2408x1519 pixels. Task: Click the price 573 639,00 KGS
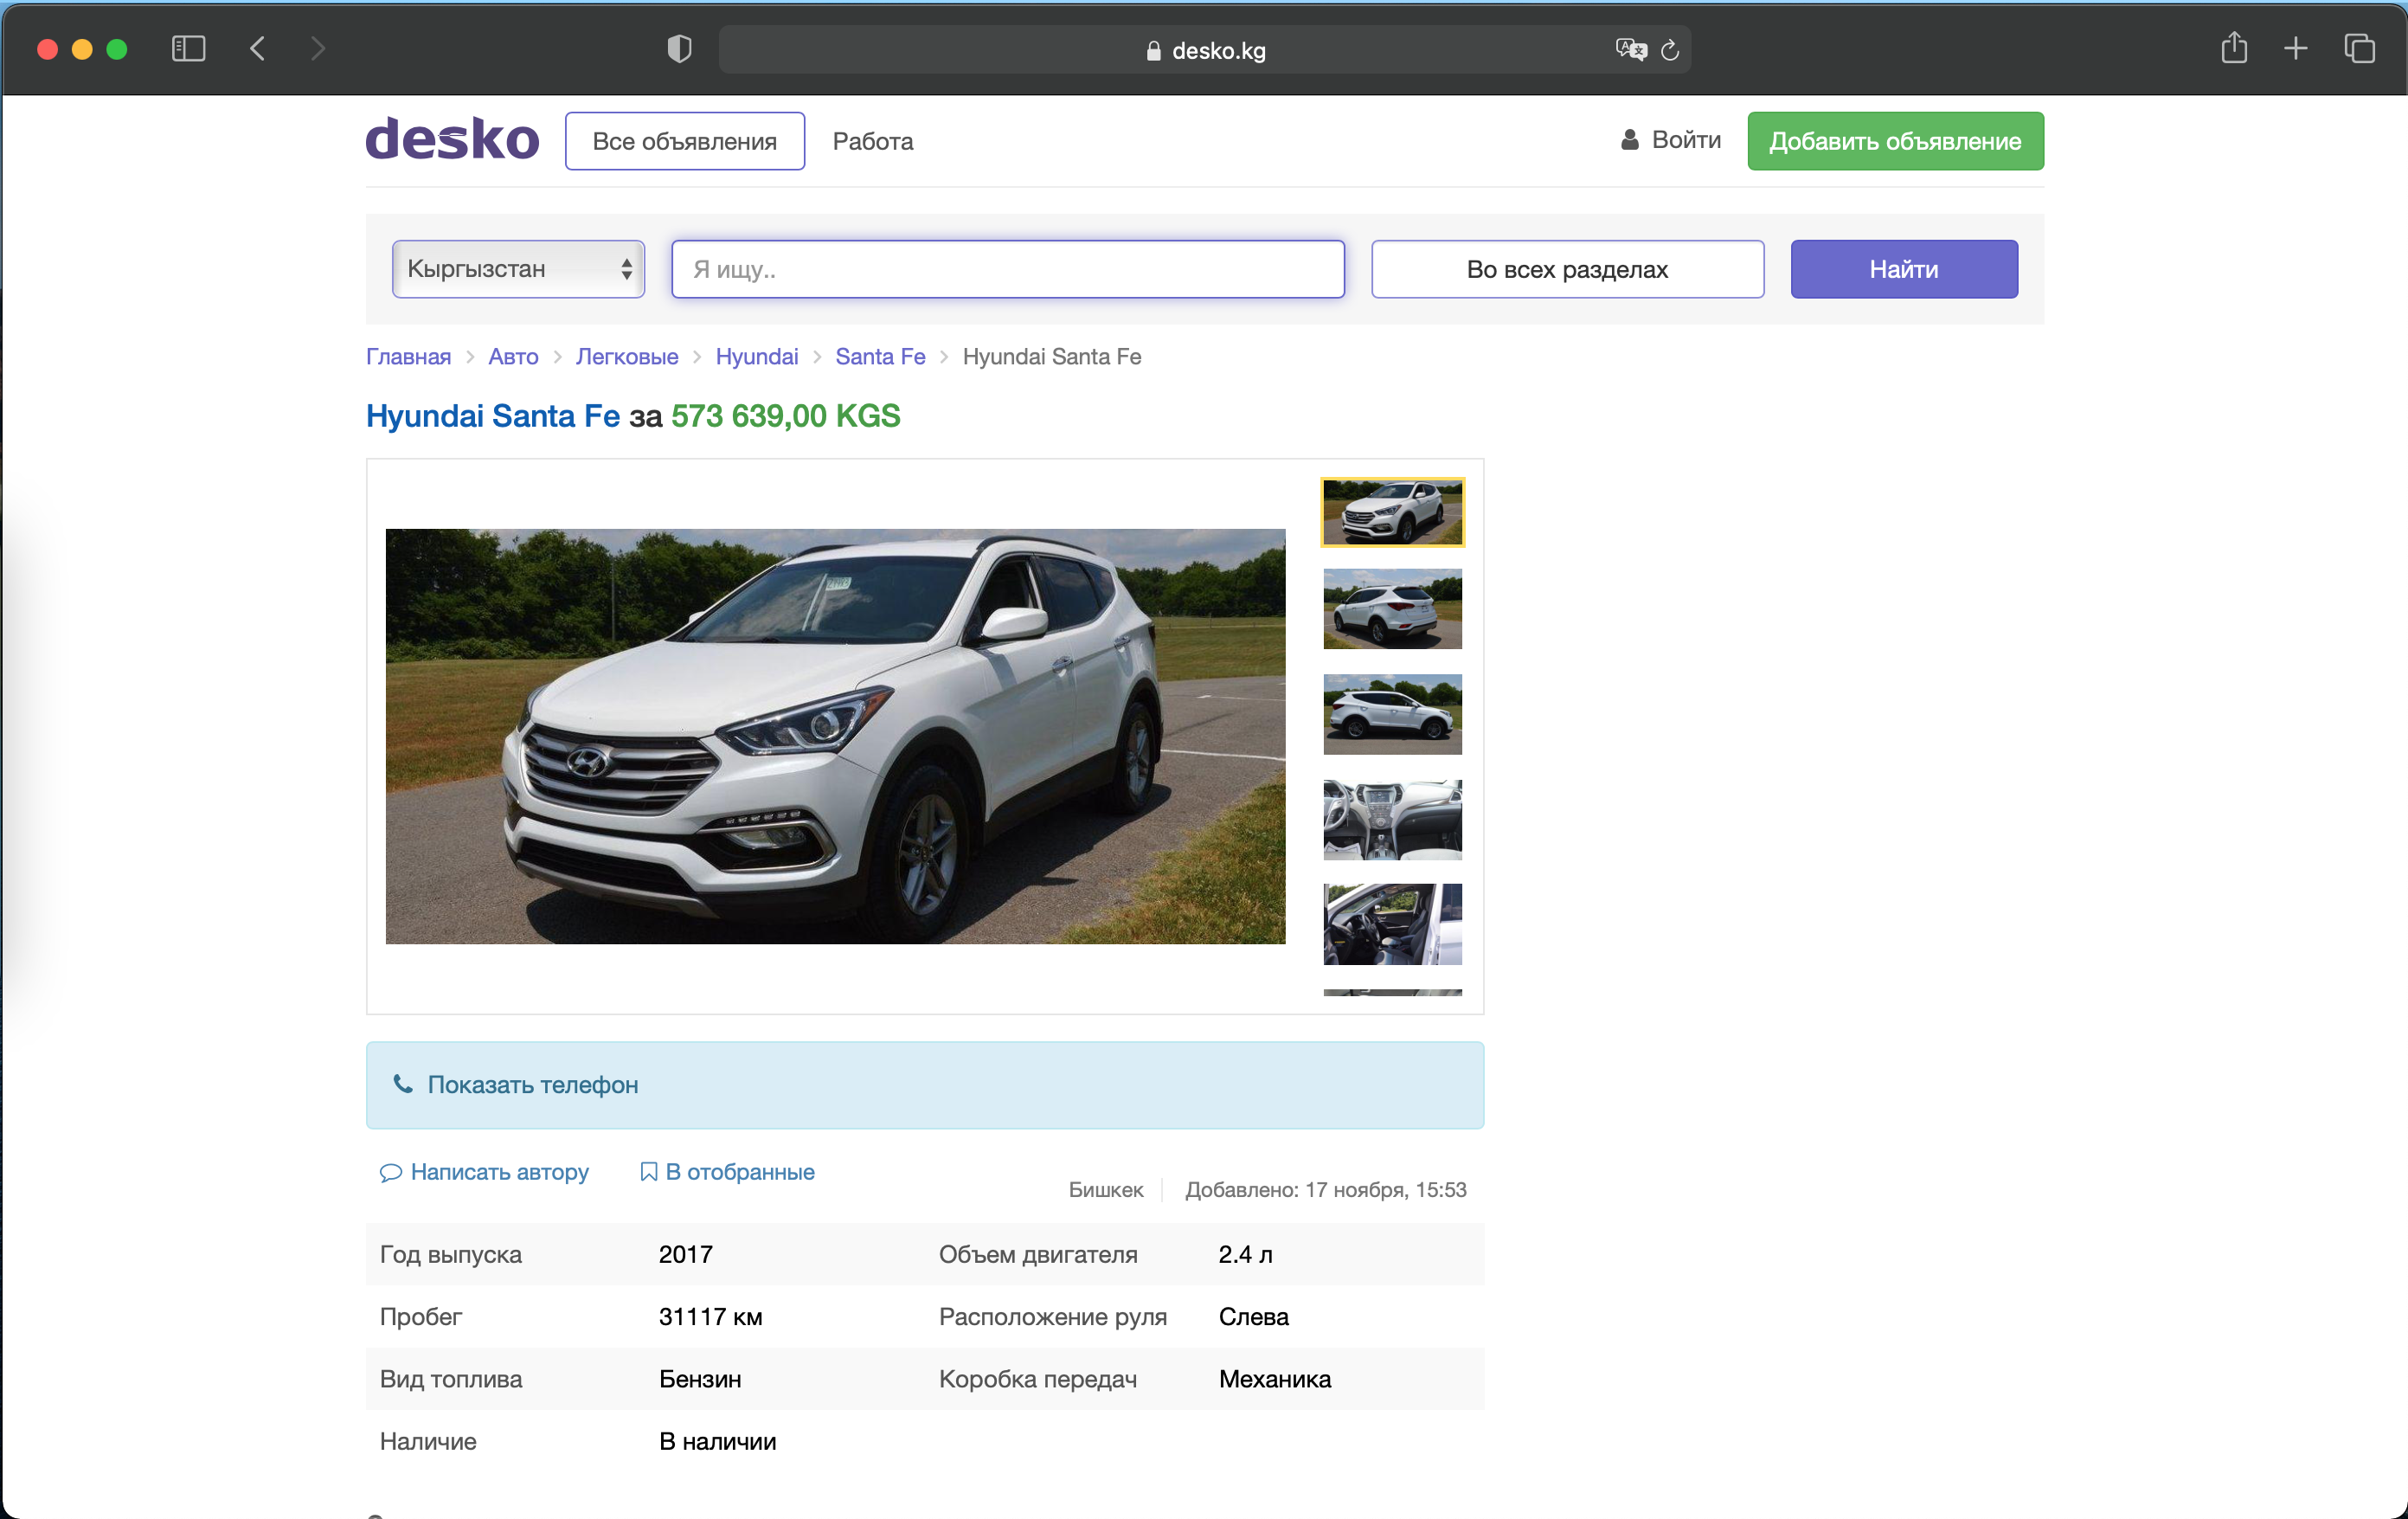pos(786,416)
